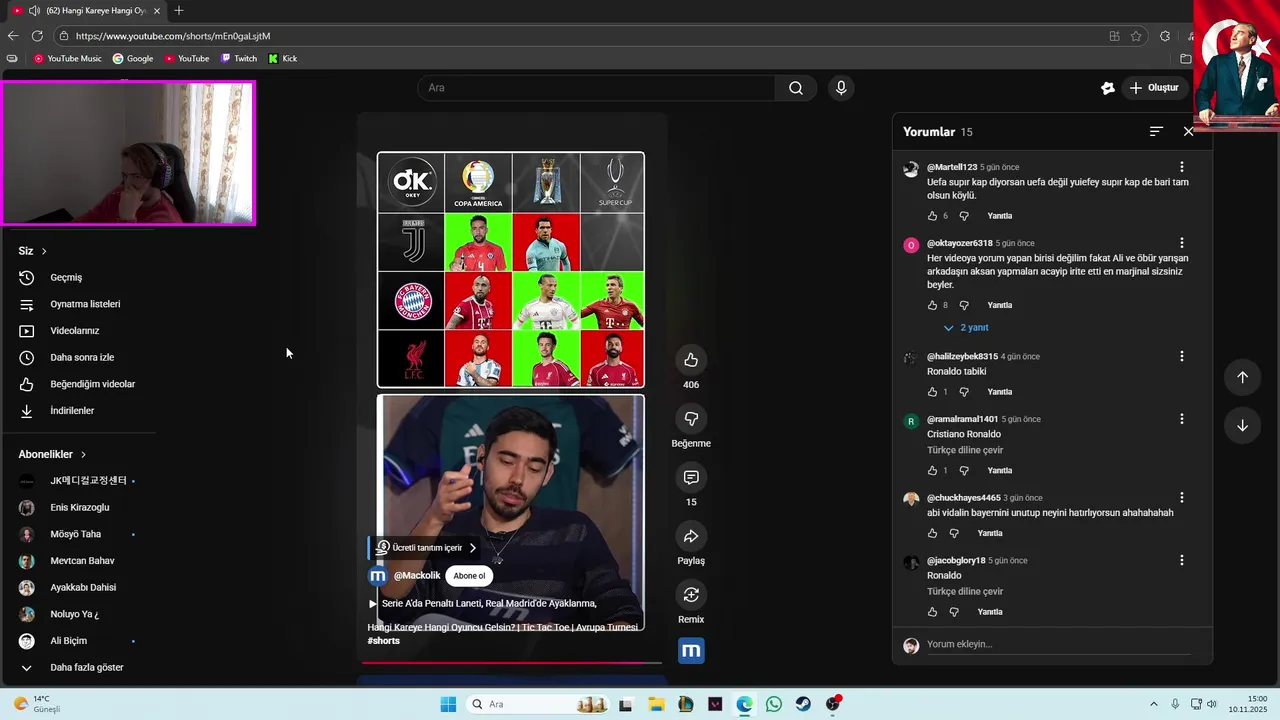The width and height of the screenshot is (1280, 720).
Task: Click Abone ol subscribe button
Action: coord(469,576)
